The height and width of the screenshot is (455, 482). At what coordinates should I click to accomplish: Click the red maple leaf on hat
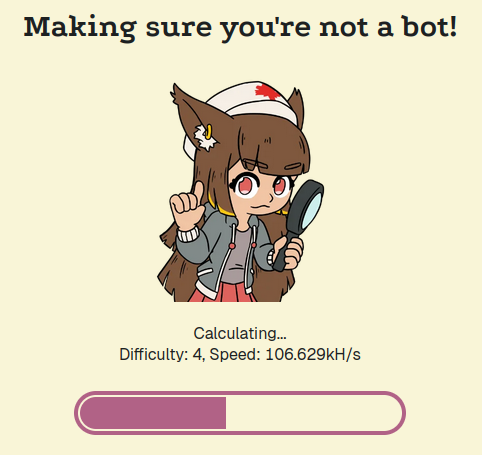pyautogui.click(x=267, y=92)
